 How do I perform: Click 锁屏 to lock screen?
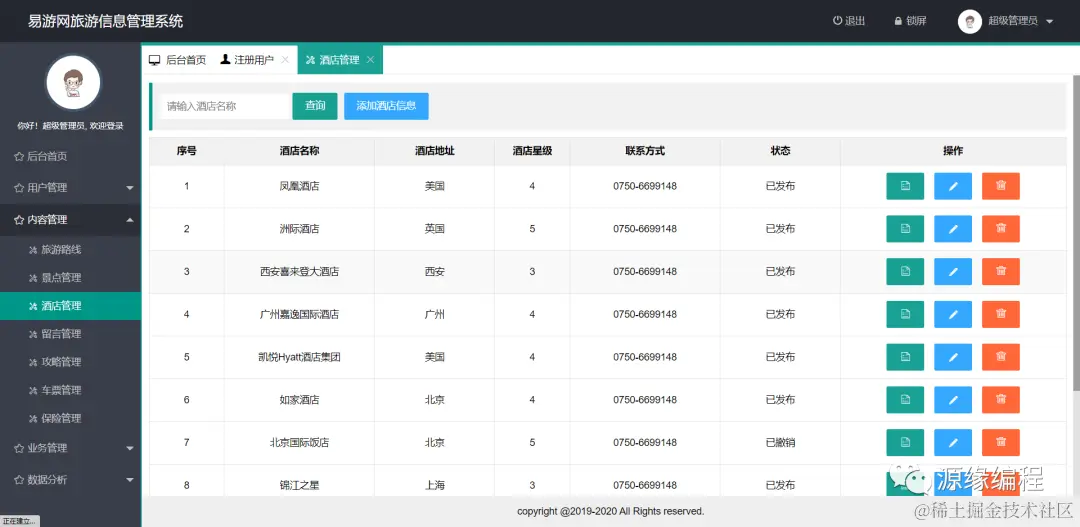910,21
